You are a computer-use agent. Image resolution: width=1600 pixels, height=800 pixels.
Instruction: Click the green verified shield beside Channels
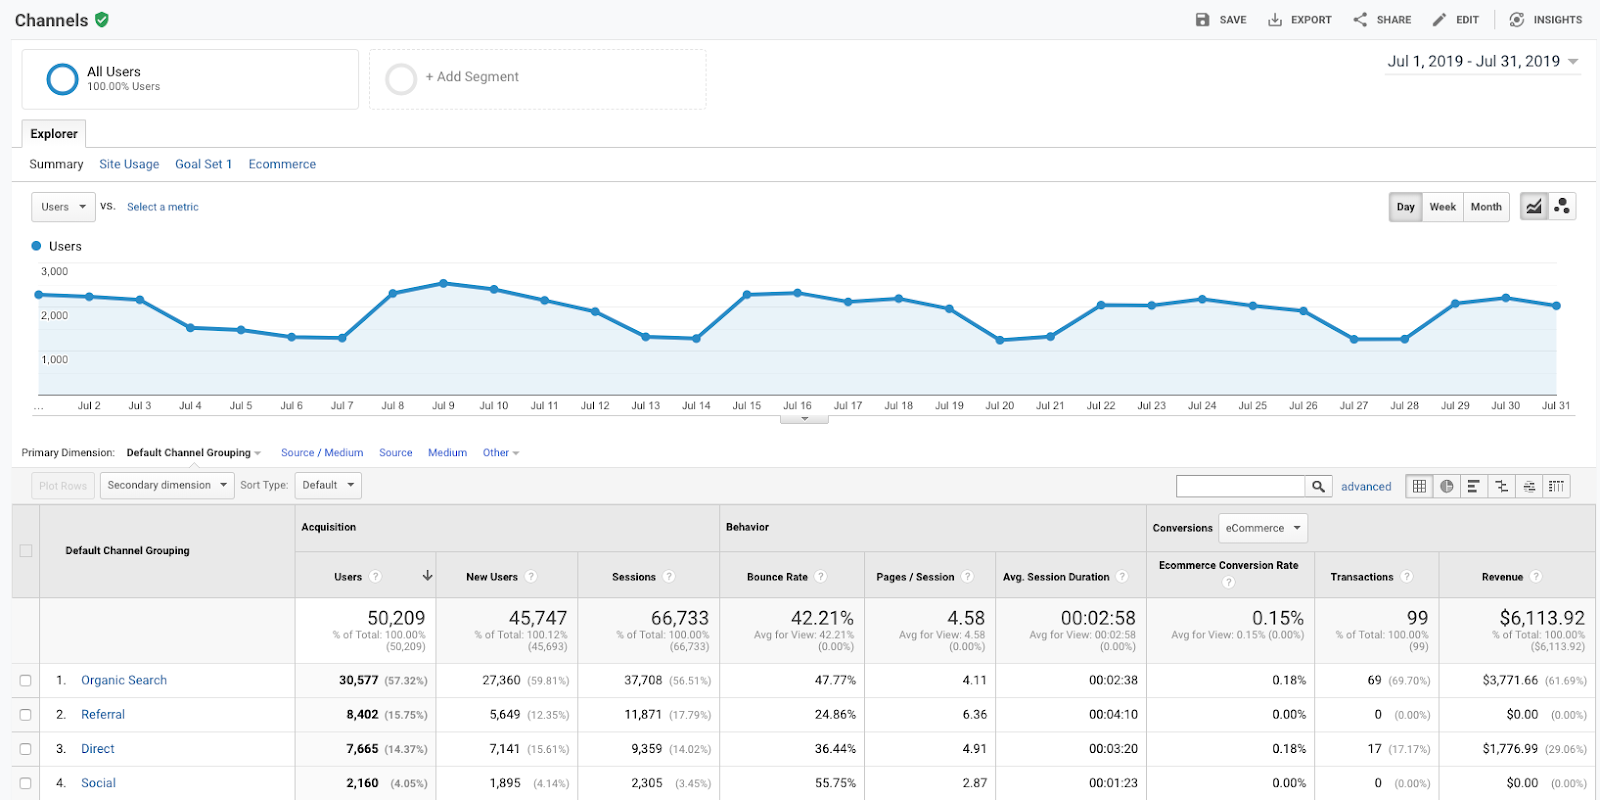click(102, 19)
